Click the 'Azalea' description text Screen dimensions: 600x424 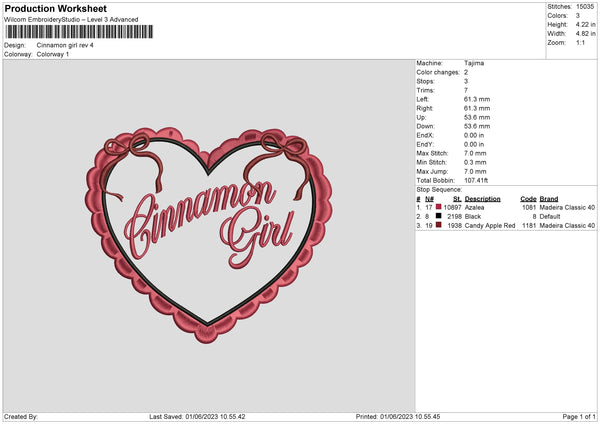point(474,207)
